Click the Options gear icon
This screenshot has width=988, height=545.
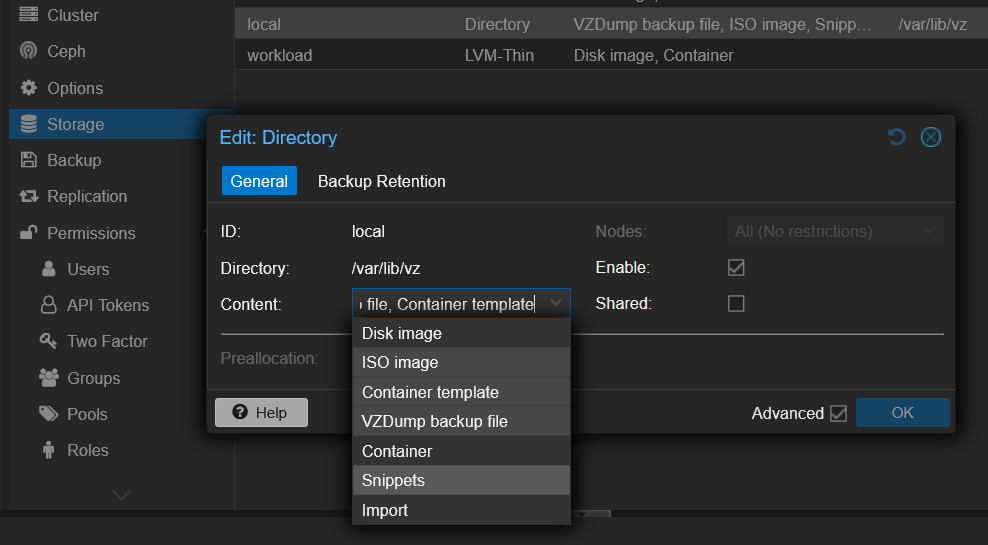(x=29, y=88)
